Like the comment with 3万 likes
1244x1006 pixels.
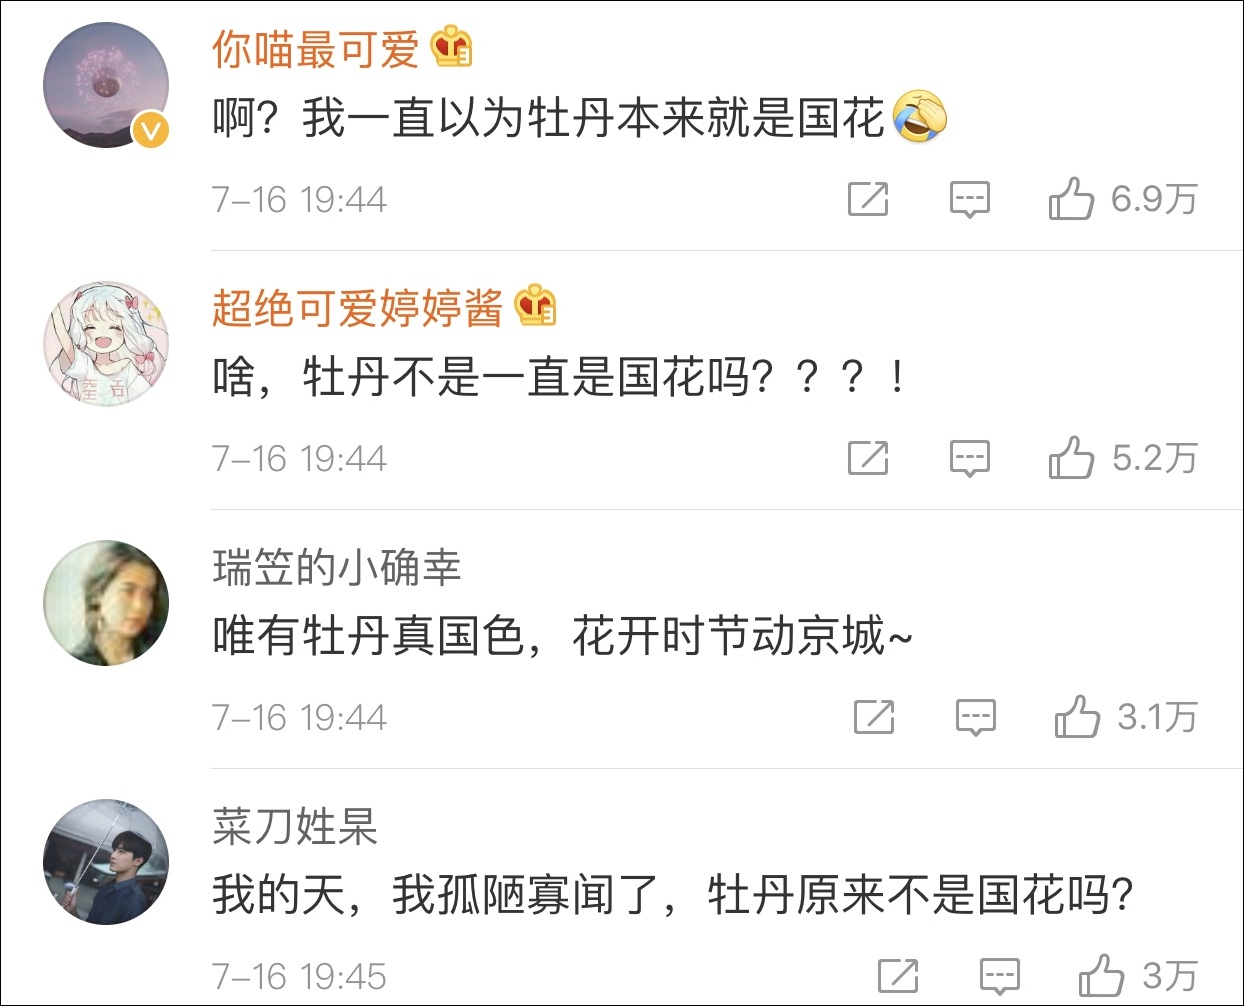click(x=1101, y=975)
